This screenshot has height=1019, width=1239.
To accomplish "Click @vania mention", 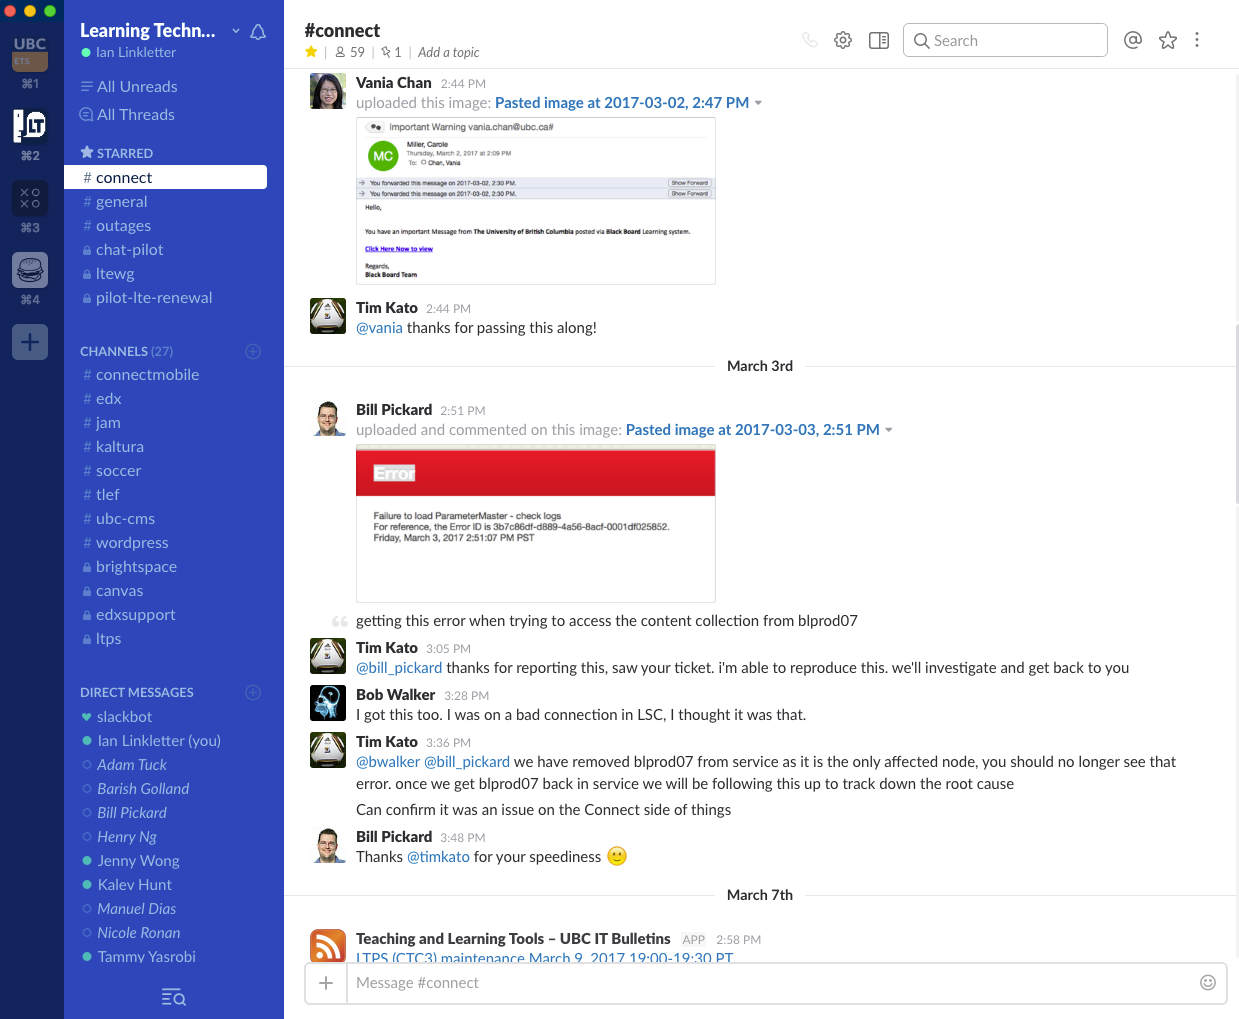I will pyautogui.click(x=379, y=328).
